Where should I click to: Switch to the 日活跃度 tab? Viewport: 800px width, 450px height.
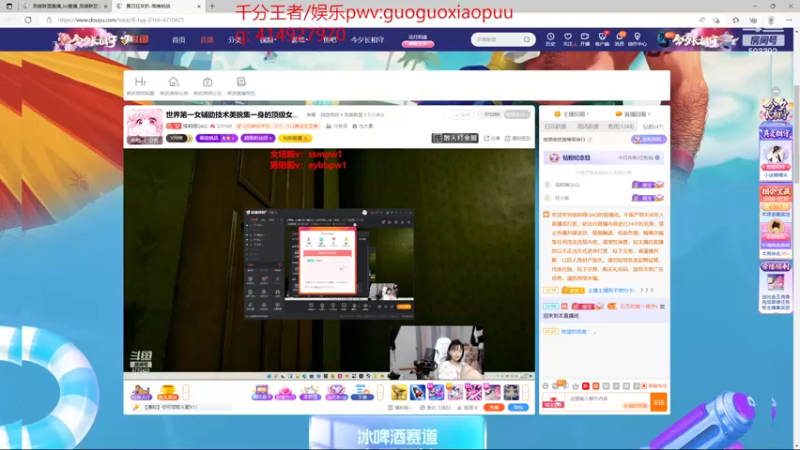point(556,126)
